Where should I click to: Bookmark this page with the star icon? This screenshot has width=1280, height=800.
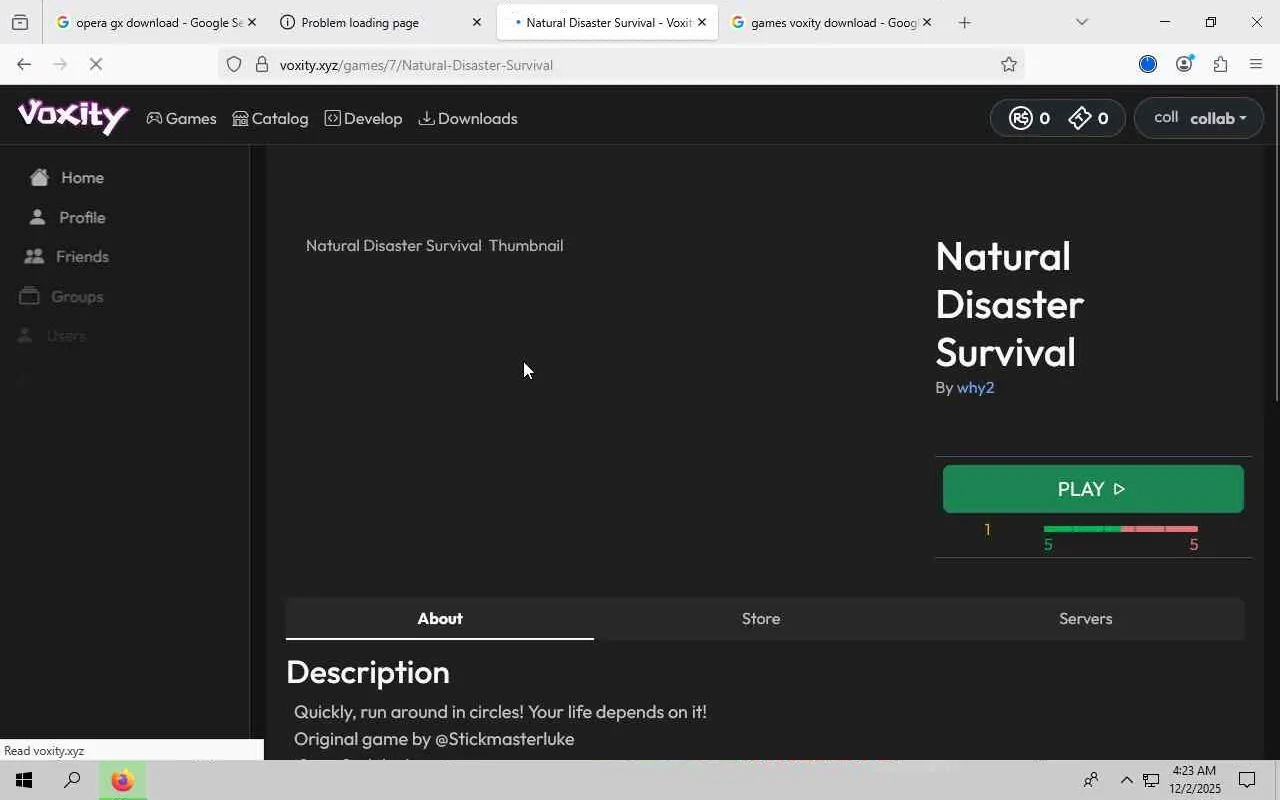click(1009, 65)
